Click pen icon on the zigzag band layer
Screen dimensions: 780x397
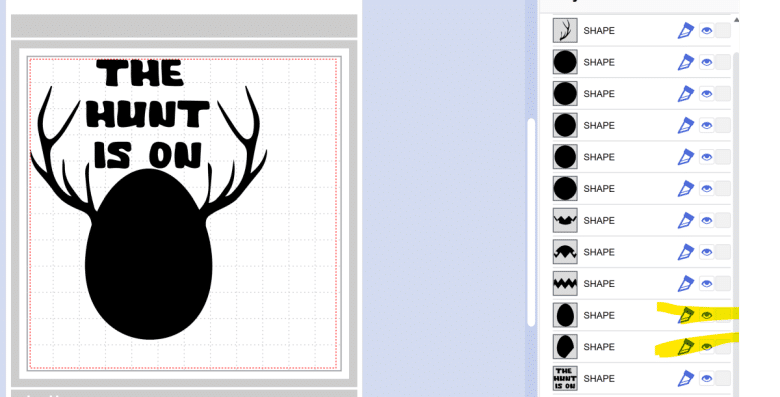click(x=685, y=284)
